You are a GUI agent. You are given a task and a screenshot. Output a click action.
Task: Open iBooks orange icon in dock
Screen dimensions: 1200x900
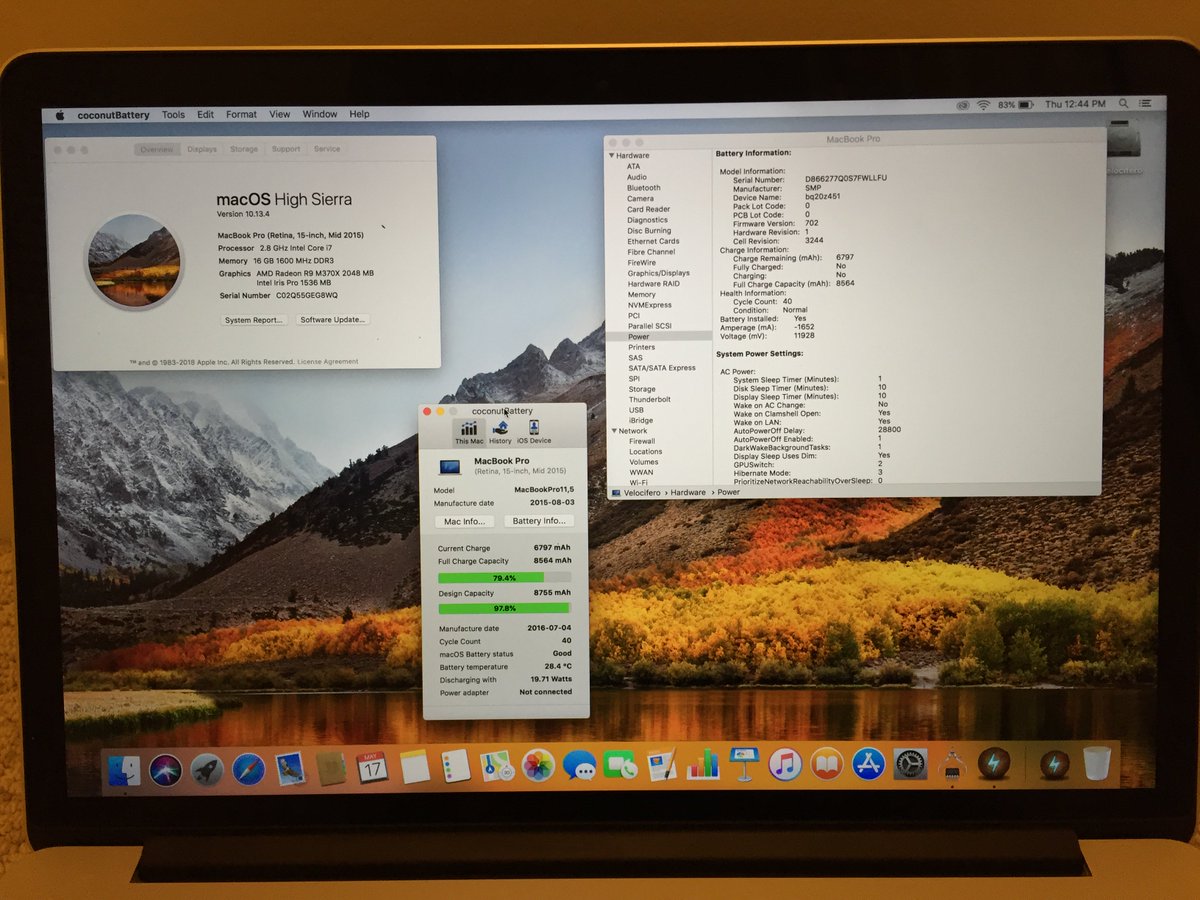coord(826,764)
